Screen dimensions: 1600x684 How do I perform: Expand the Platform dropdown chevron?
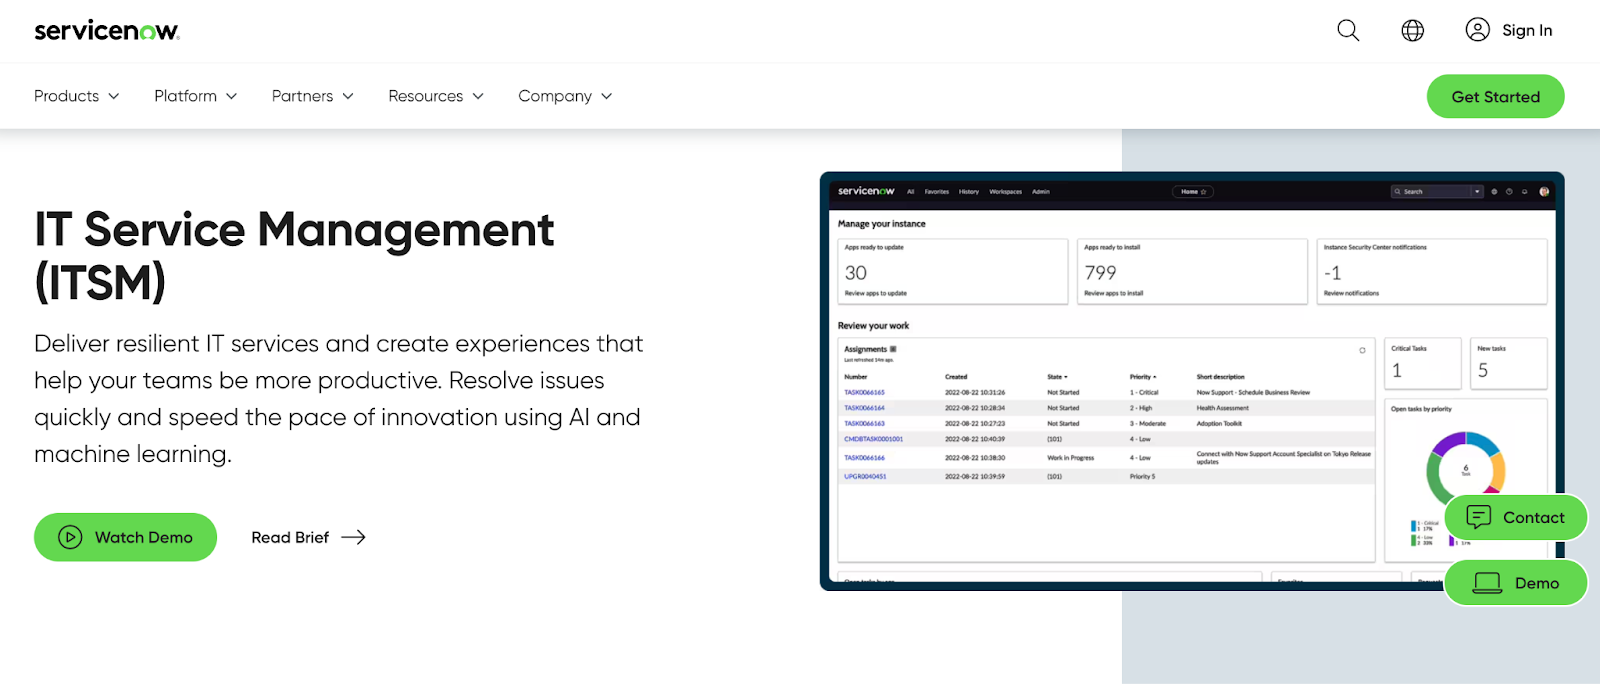pyautogui.click(x=231, y=96)
